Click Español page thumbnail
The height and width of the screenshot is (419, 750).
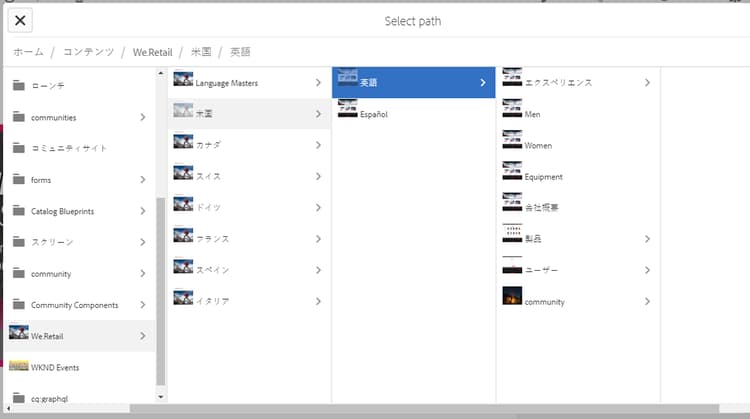[348, 109]
